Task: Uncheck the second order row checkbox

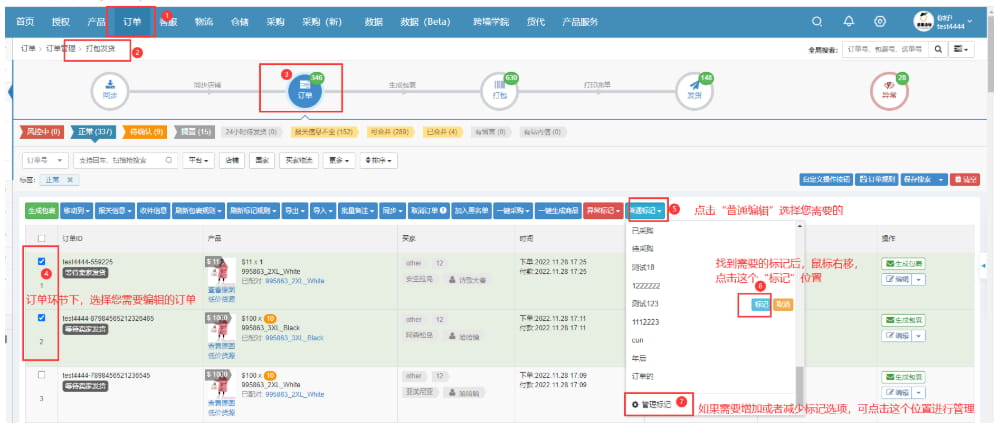Action: (x=41, y=318)
